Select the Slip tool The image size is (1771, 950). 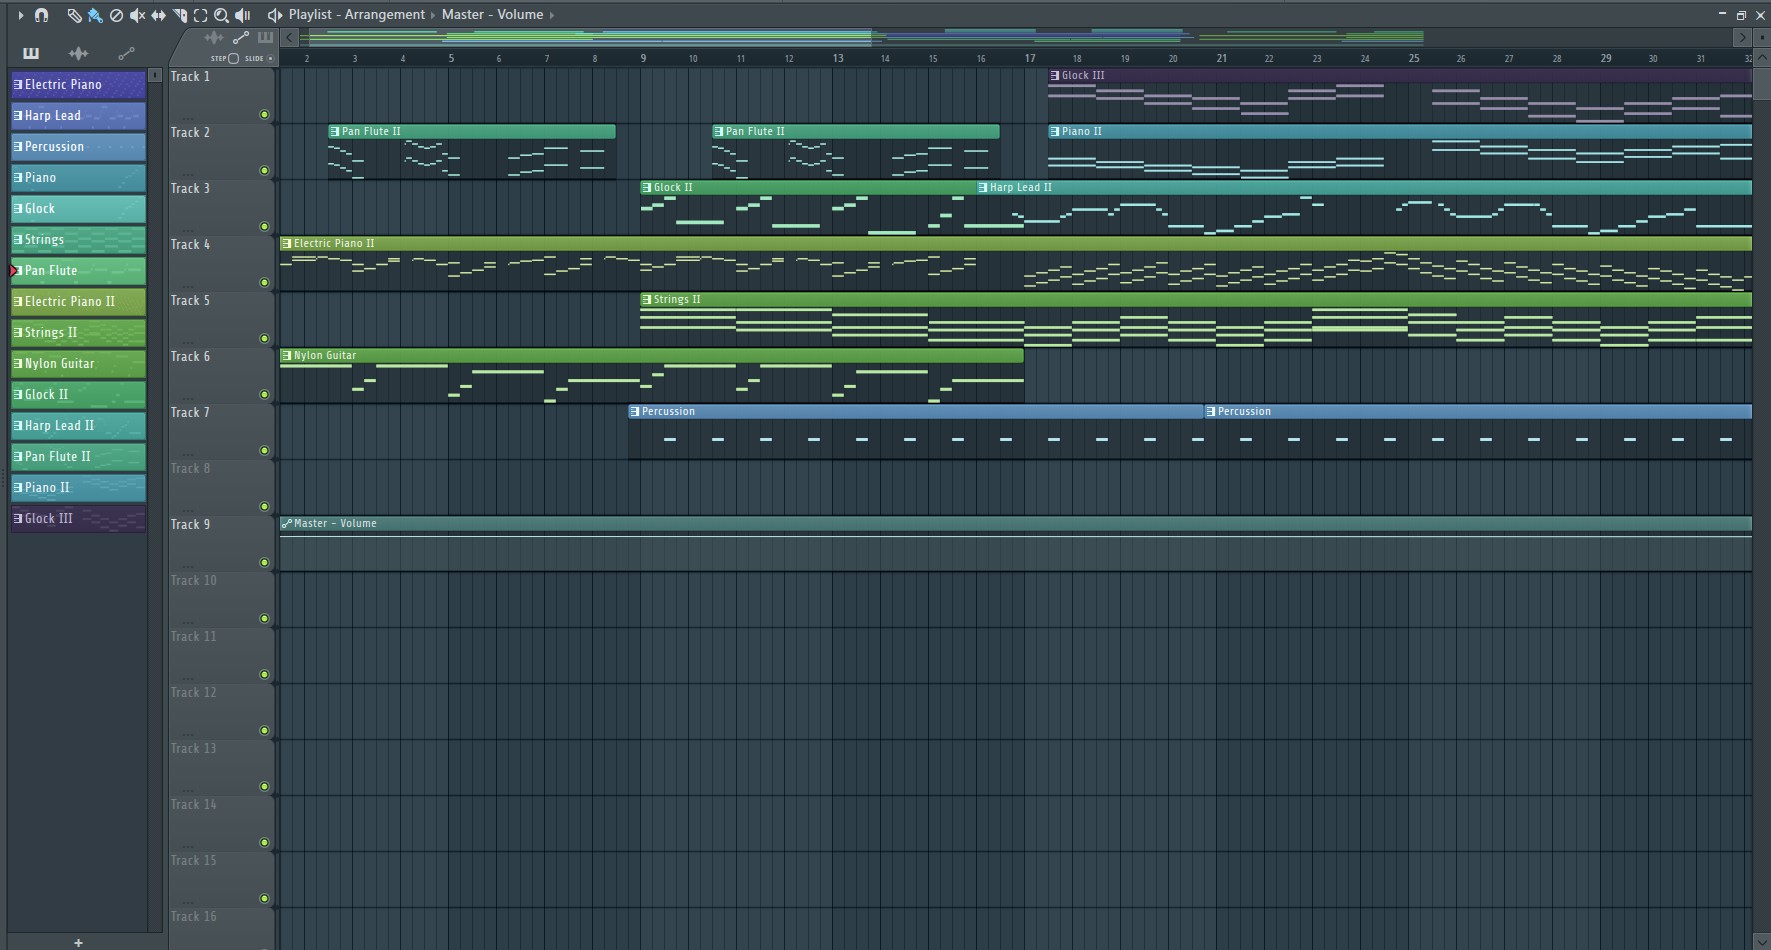point(158,15)
